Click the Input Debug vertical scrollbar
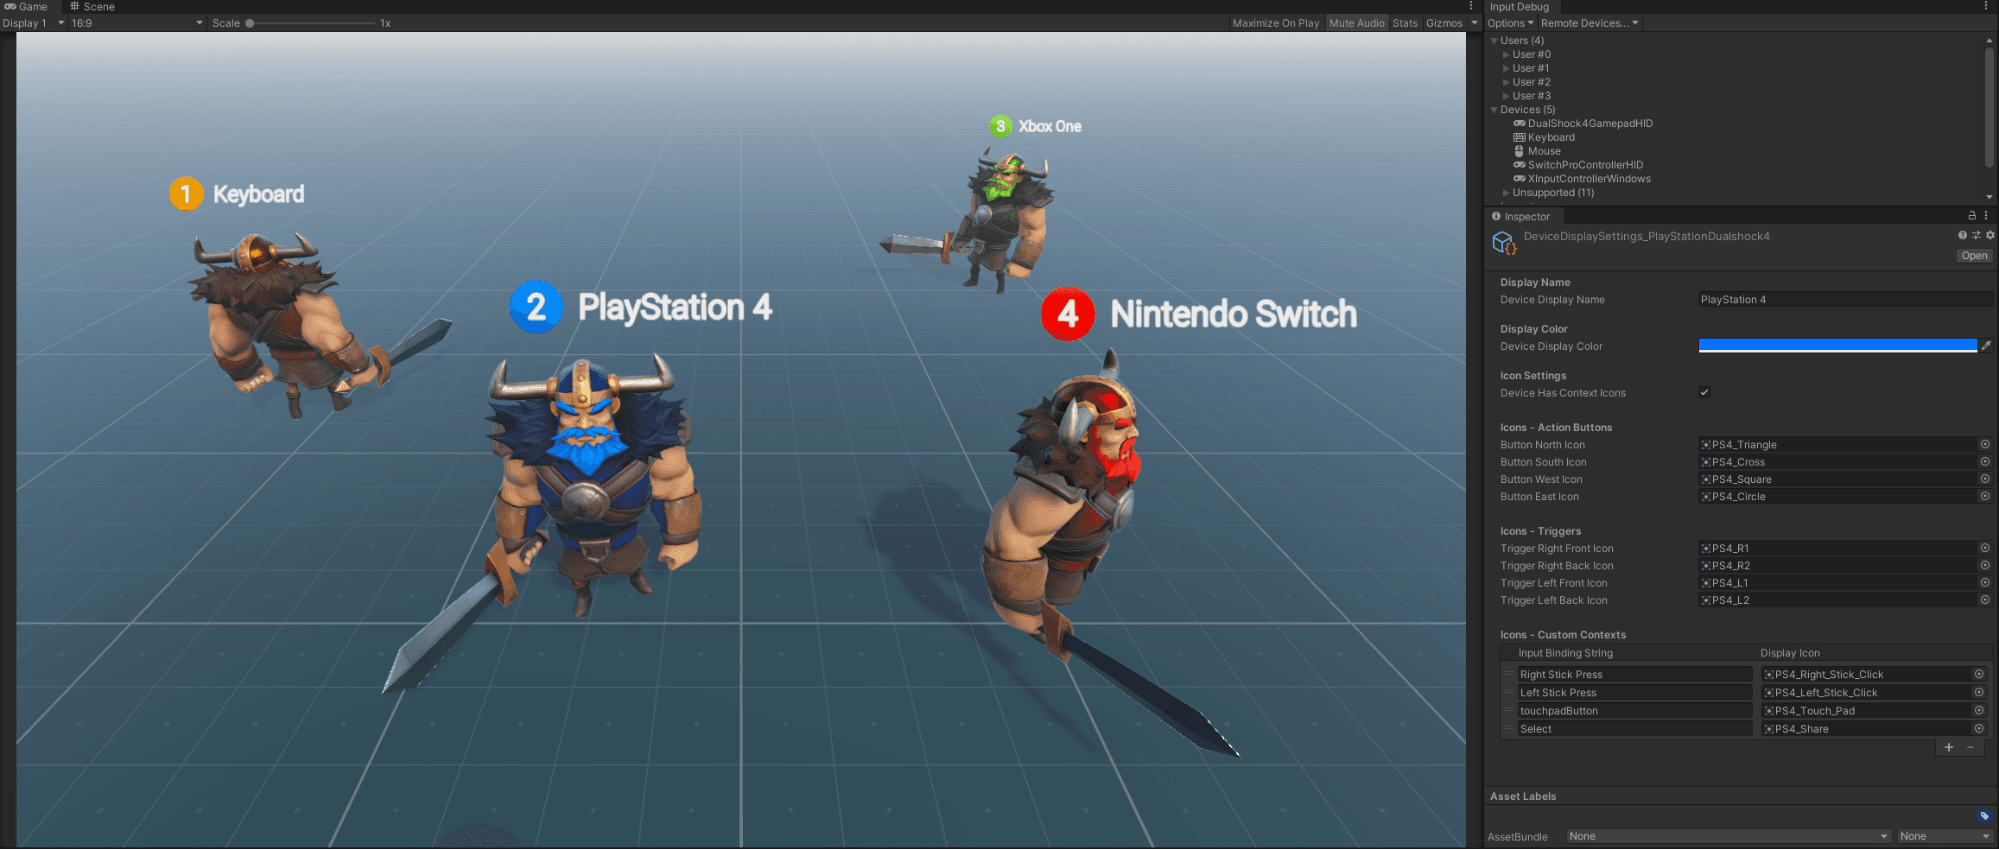This screenshot has width=1999, height=850. click(x=1989, y=107)
